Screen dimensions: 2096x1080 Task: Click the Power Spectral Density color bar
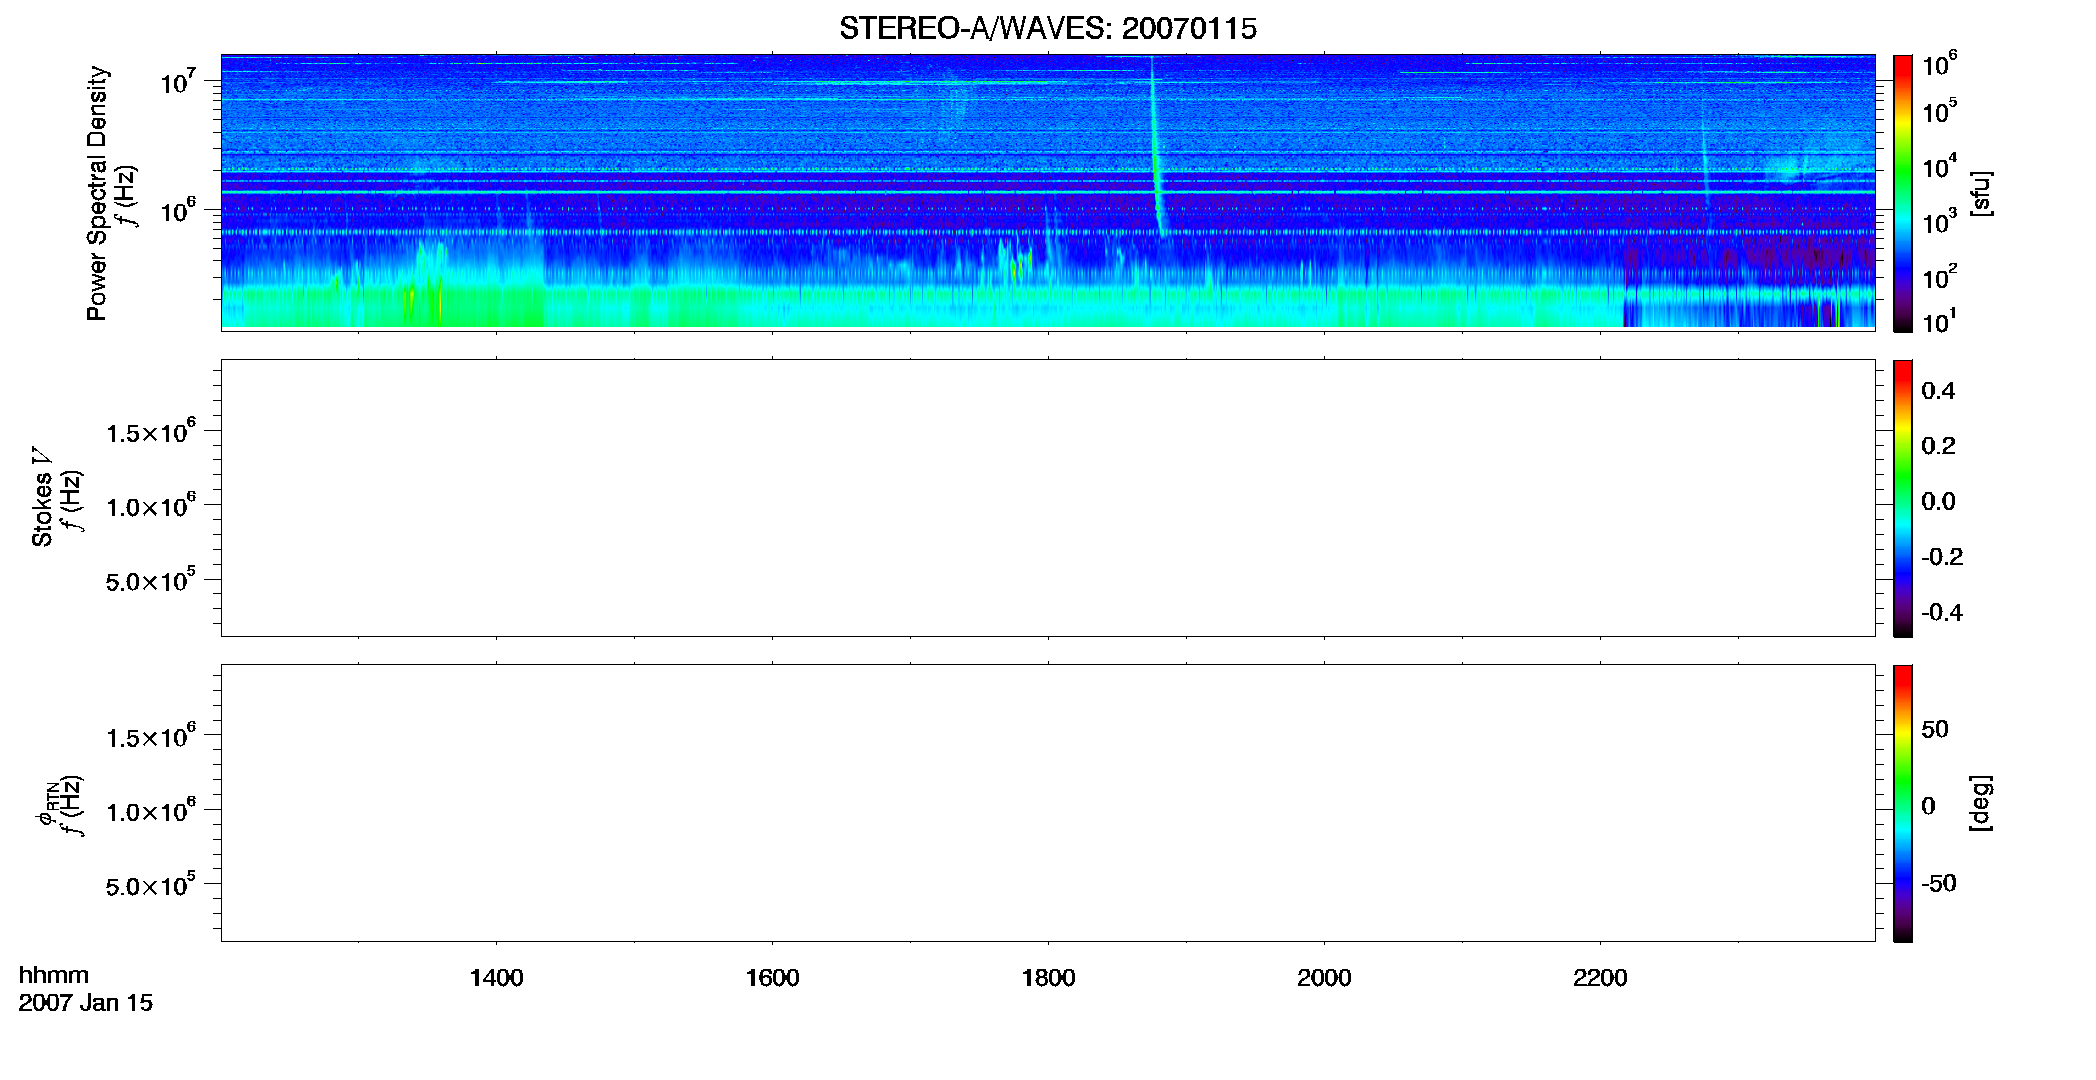[x=1902, y=193]
